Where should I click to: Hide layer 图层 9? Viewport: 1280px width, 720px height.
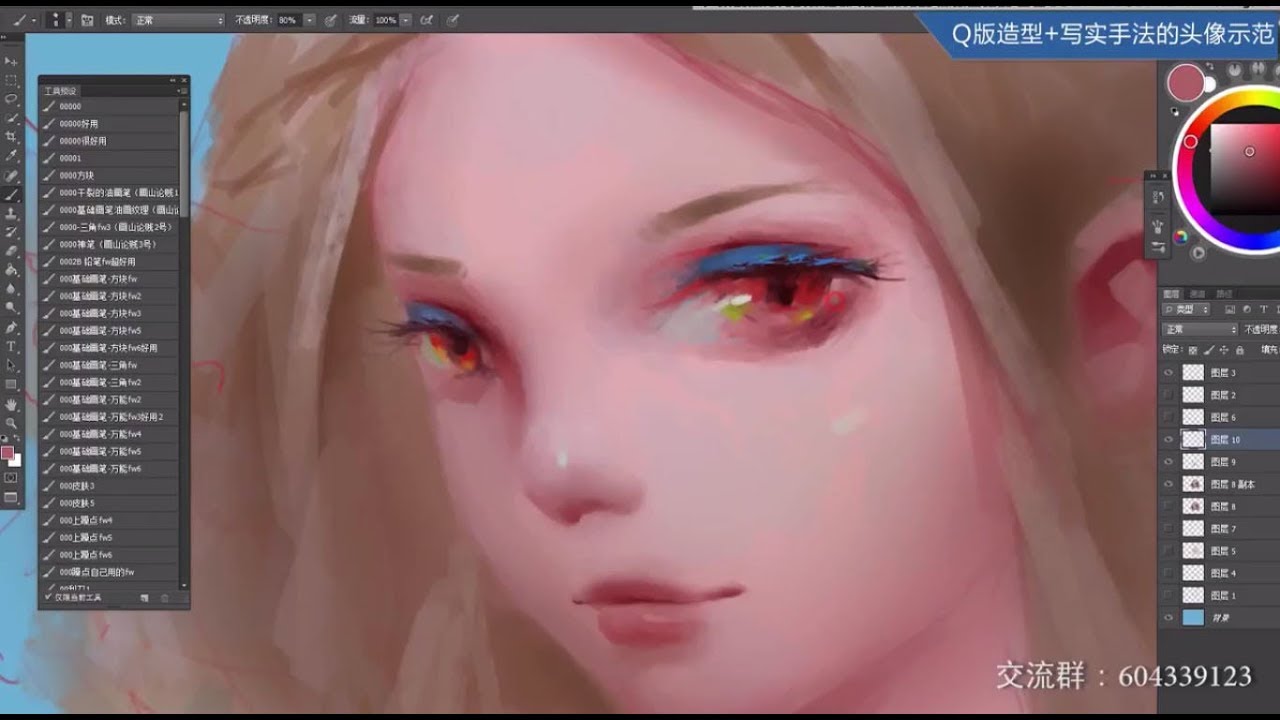point(1168,462)
